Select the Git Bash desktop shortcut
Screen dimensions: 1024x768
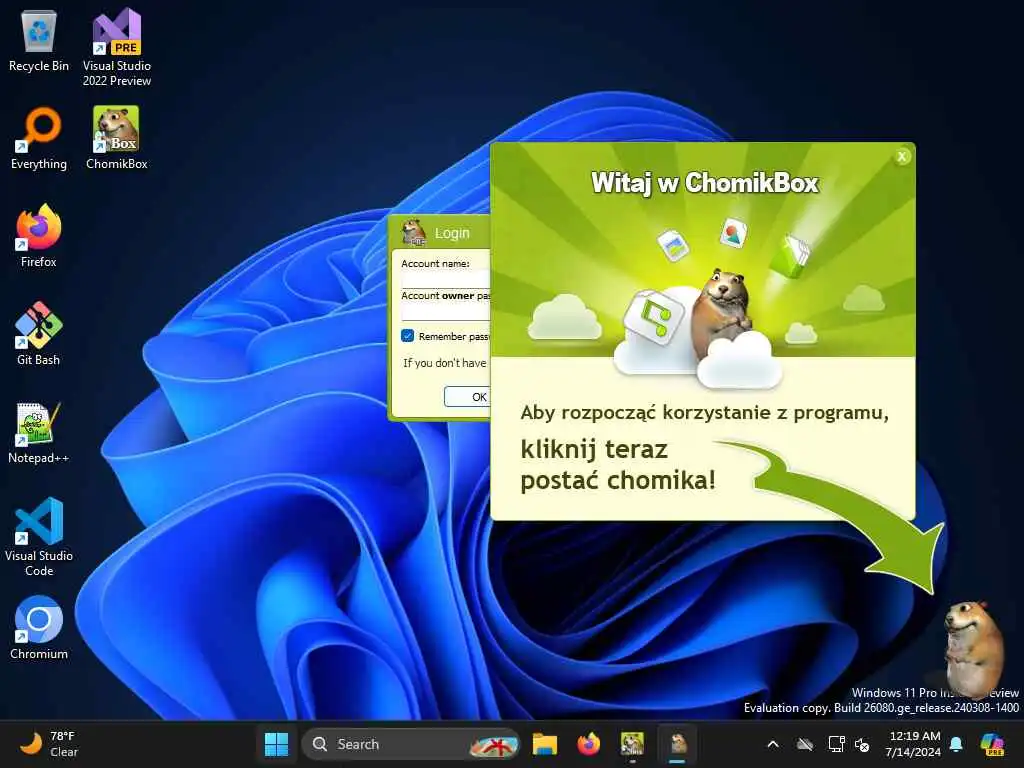click(x=39, y=334)
